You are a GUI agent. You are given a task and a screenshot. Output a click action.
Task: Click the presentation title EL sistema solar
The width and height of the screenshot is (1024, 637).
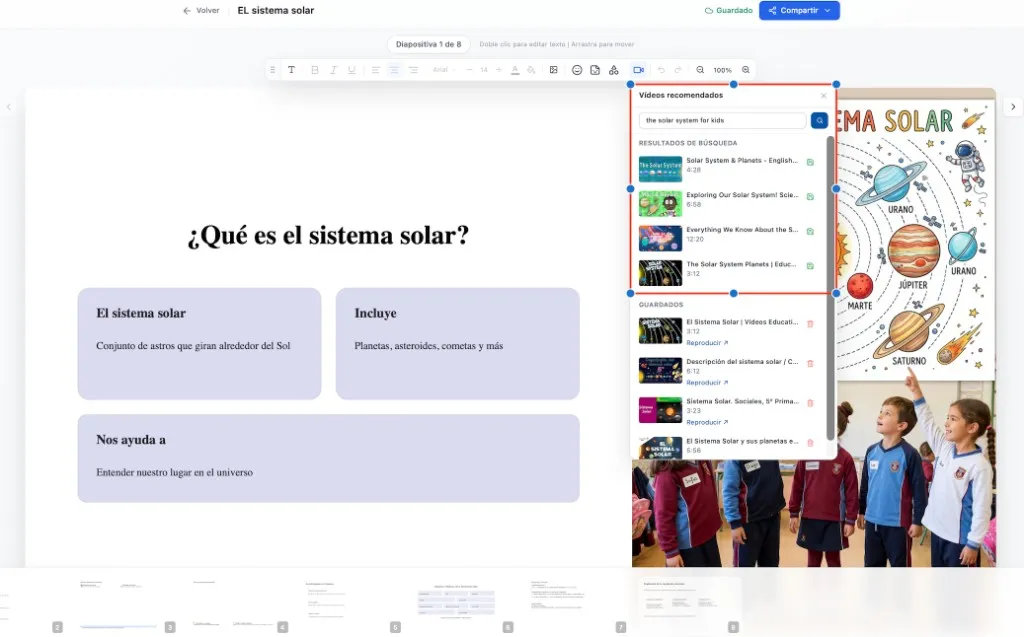276,10
